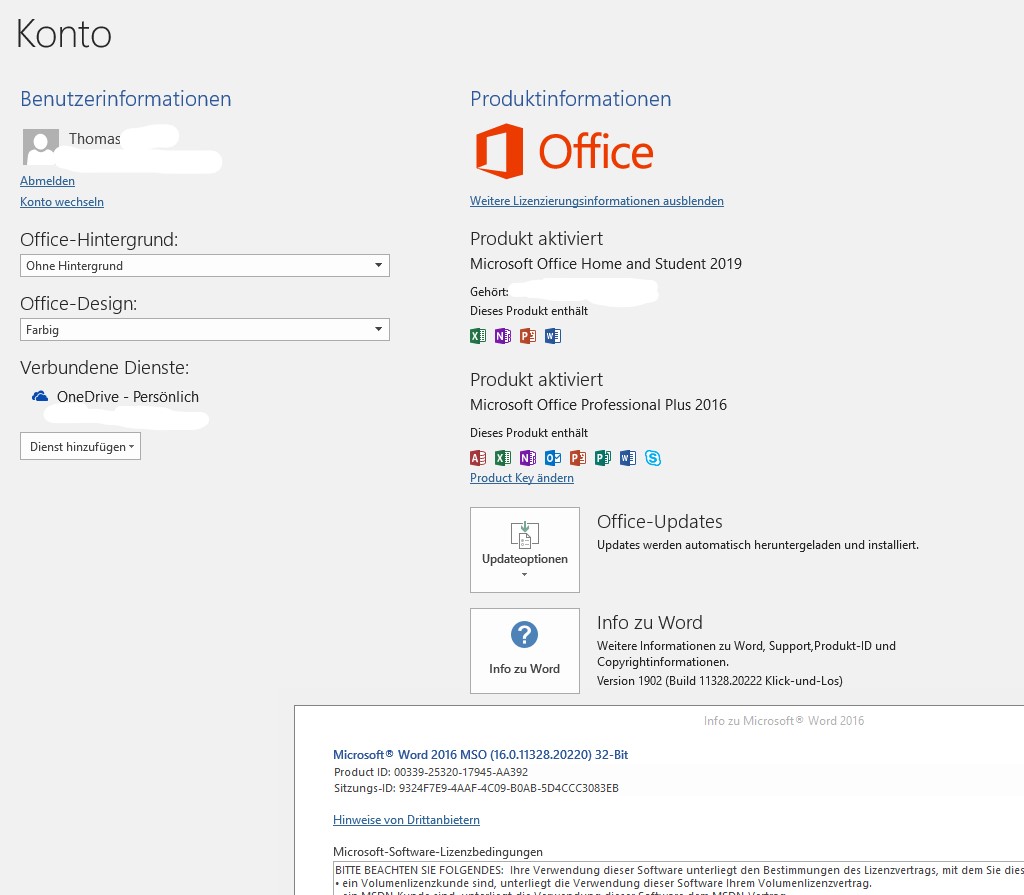Click the PowerPoint icon under Home and Student 2019
The image size is (1024, 895).
(x=528, y=336)
